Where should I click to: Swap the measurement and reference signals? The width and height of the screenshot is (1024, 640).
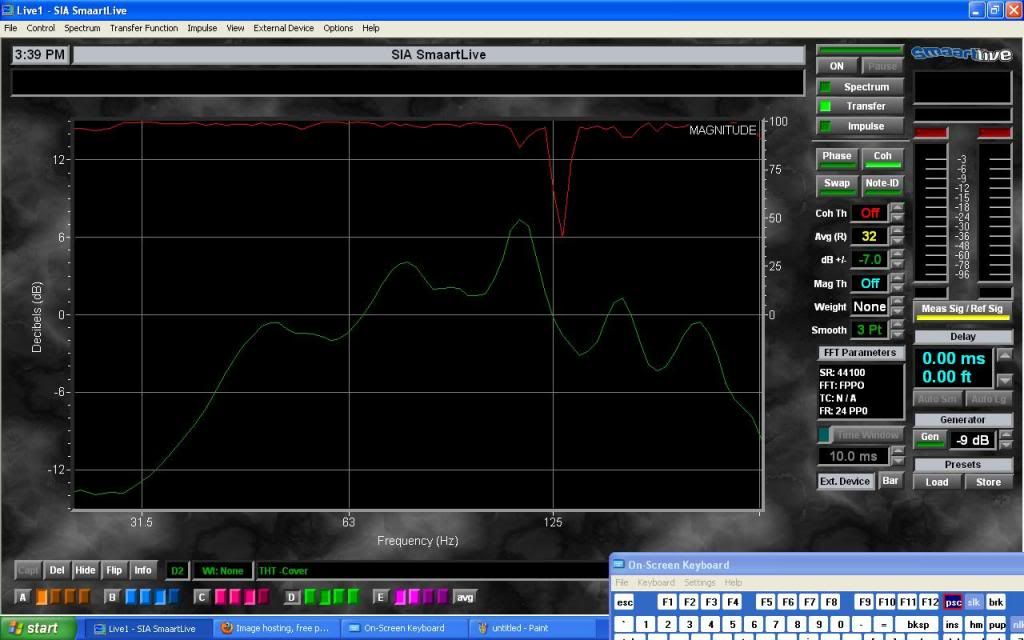click(836, 184)
